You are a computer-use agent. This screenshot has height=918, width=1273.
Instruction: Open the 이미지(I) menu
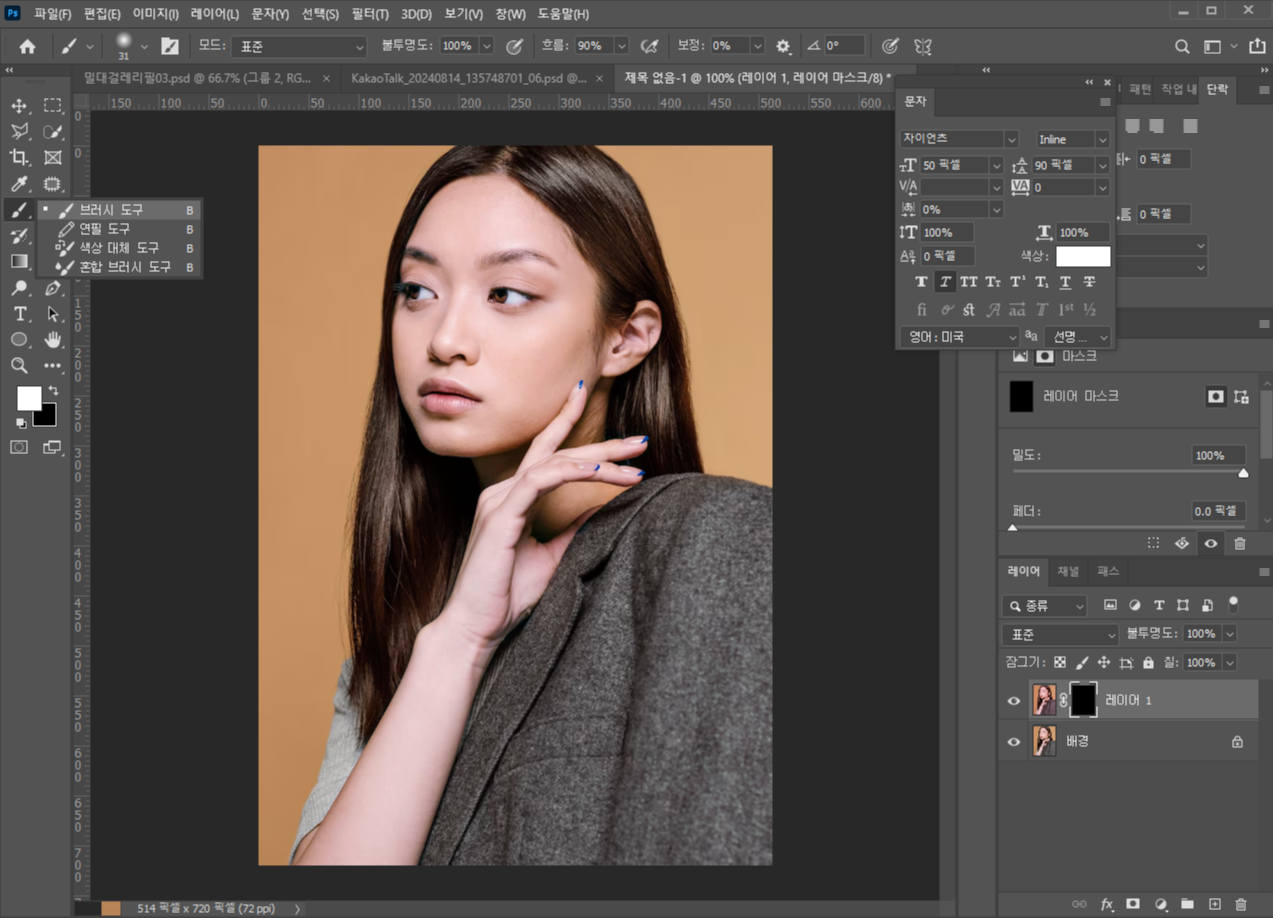pos(156,14)
